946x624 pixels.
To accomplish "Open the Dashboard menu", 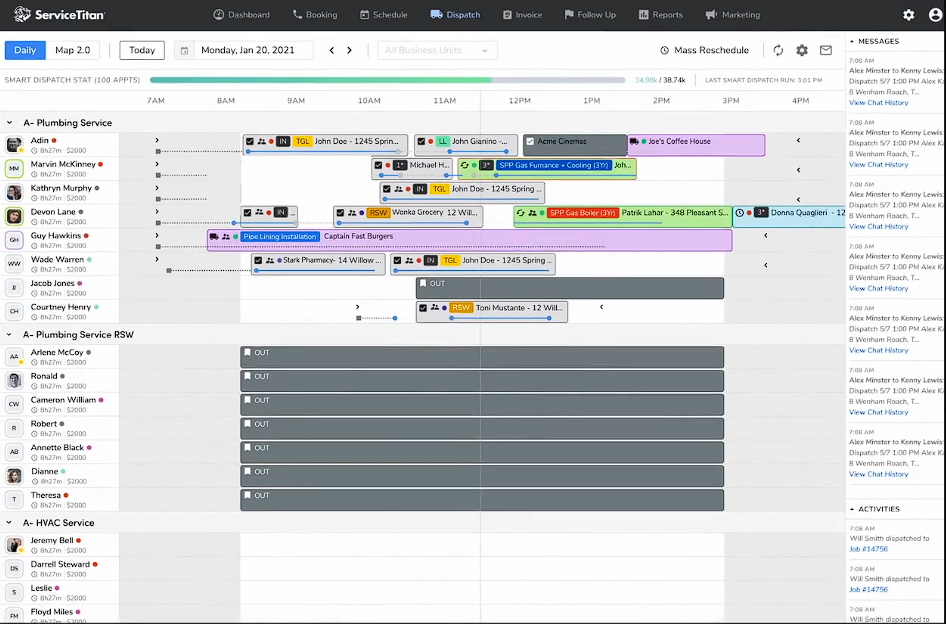I will (x=241, y=14).
